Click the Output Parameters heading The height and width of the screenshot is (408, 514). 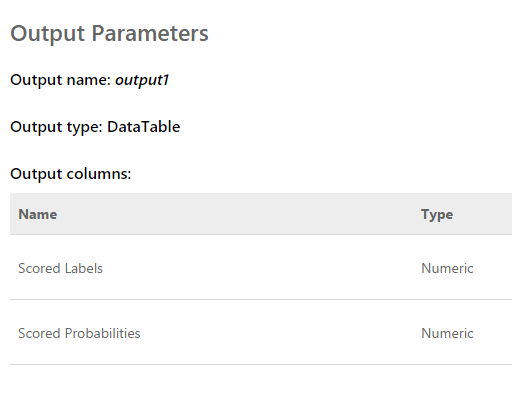coord(109,33)
